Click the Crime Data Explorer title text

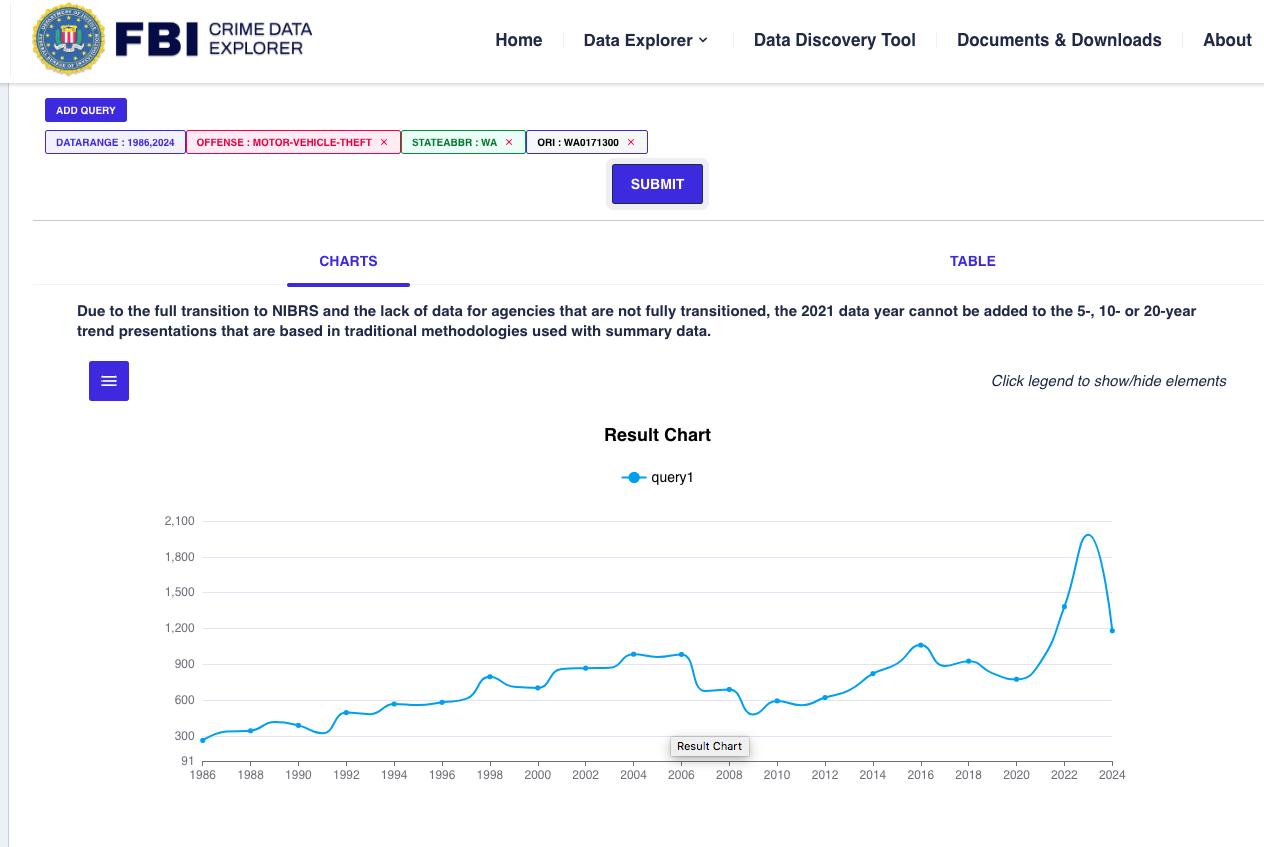point(260,39)
